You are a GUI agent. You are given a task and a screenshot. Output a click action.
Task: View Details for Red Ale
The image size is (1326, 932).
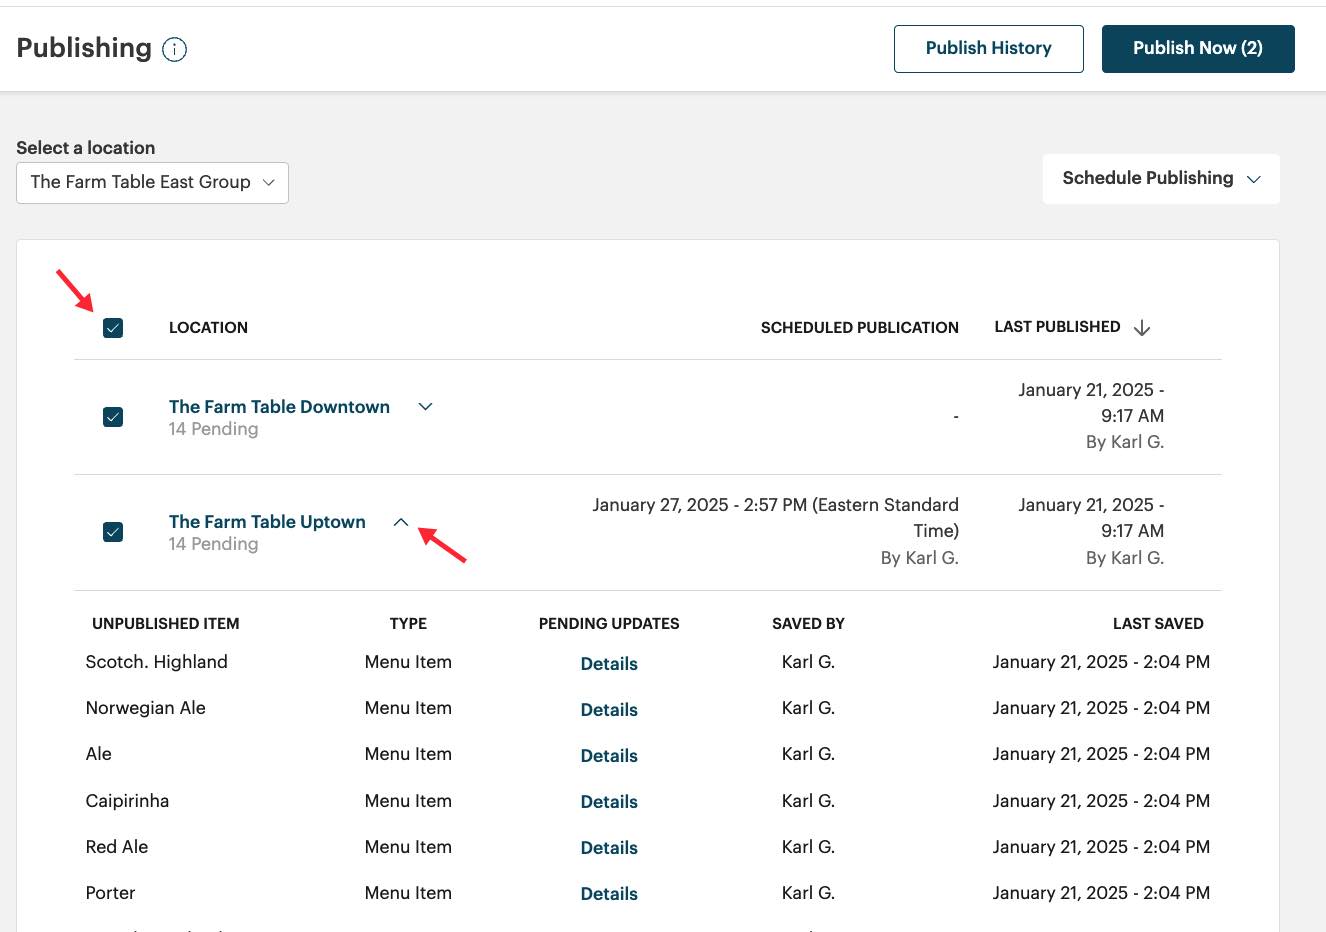click(x=609, y=848)
